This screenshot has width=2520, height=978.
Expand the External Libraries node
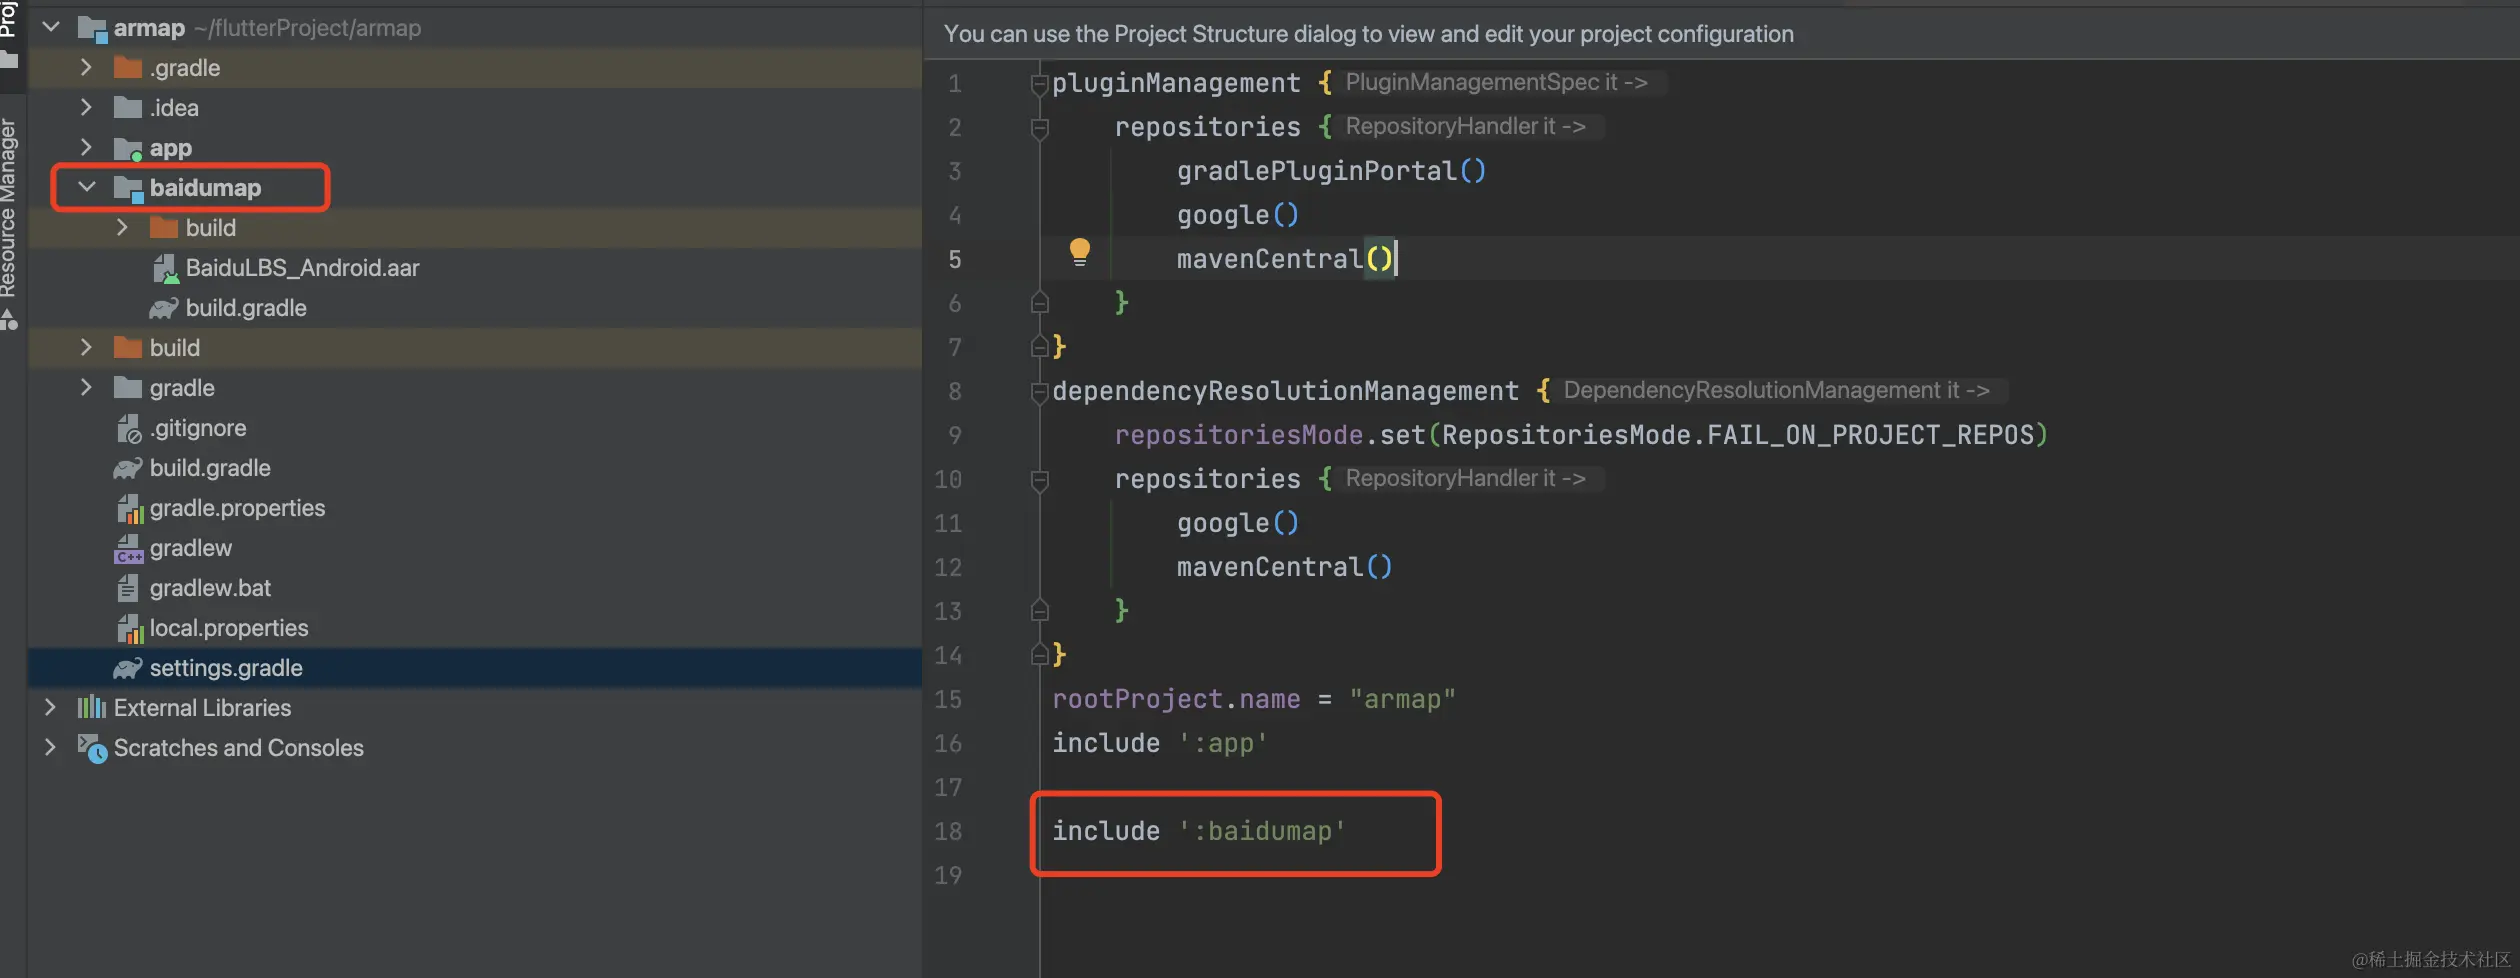[x=50, y=708]
